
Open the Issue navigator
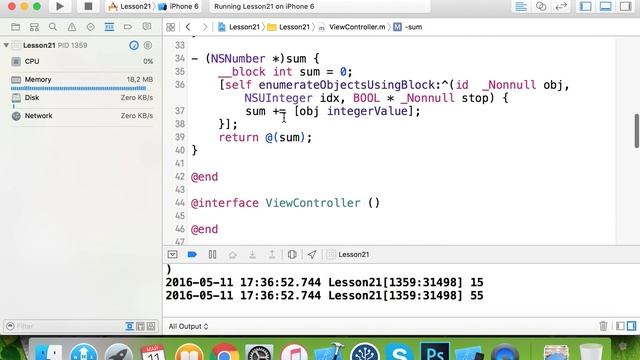click(x=72, y=27)
